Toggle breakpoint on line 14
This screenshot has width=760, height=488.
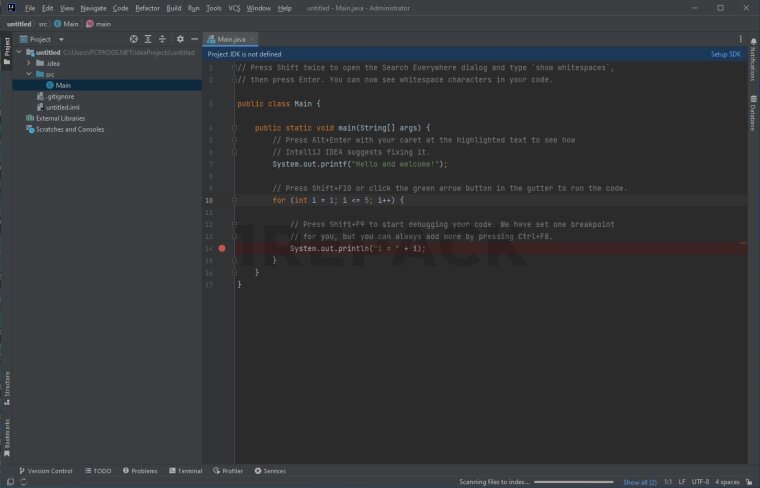(x=222, y=248)
